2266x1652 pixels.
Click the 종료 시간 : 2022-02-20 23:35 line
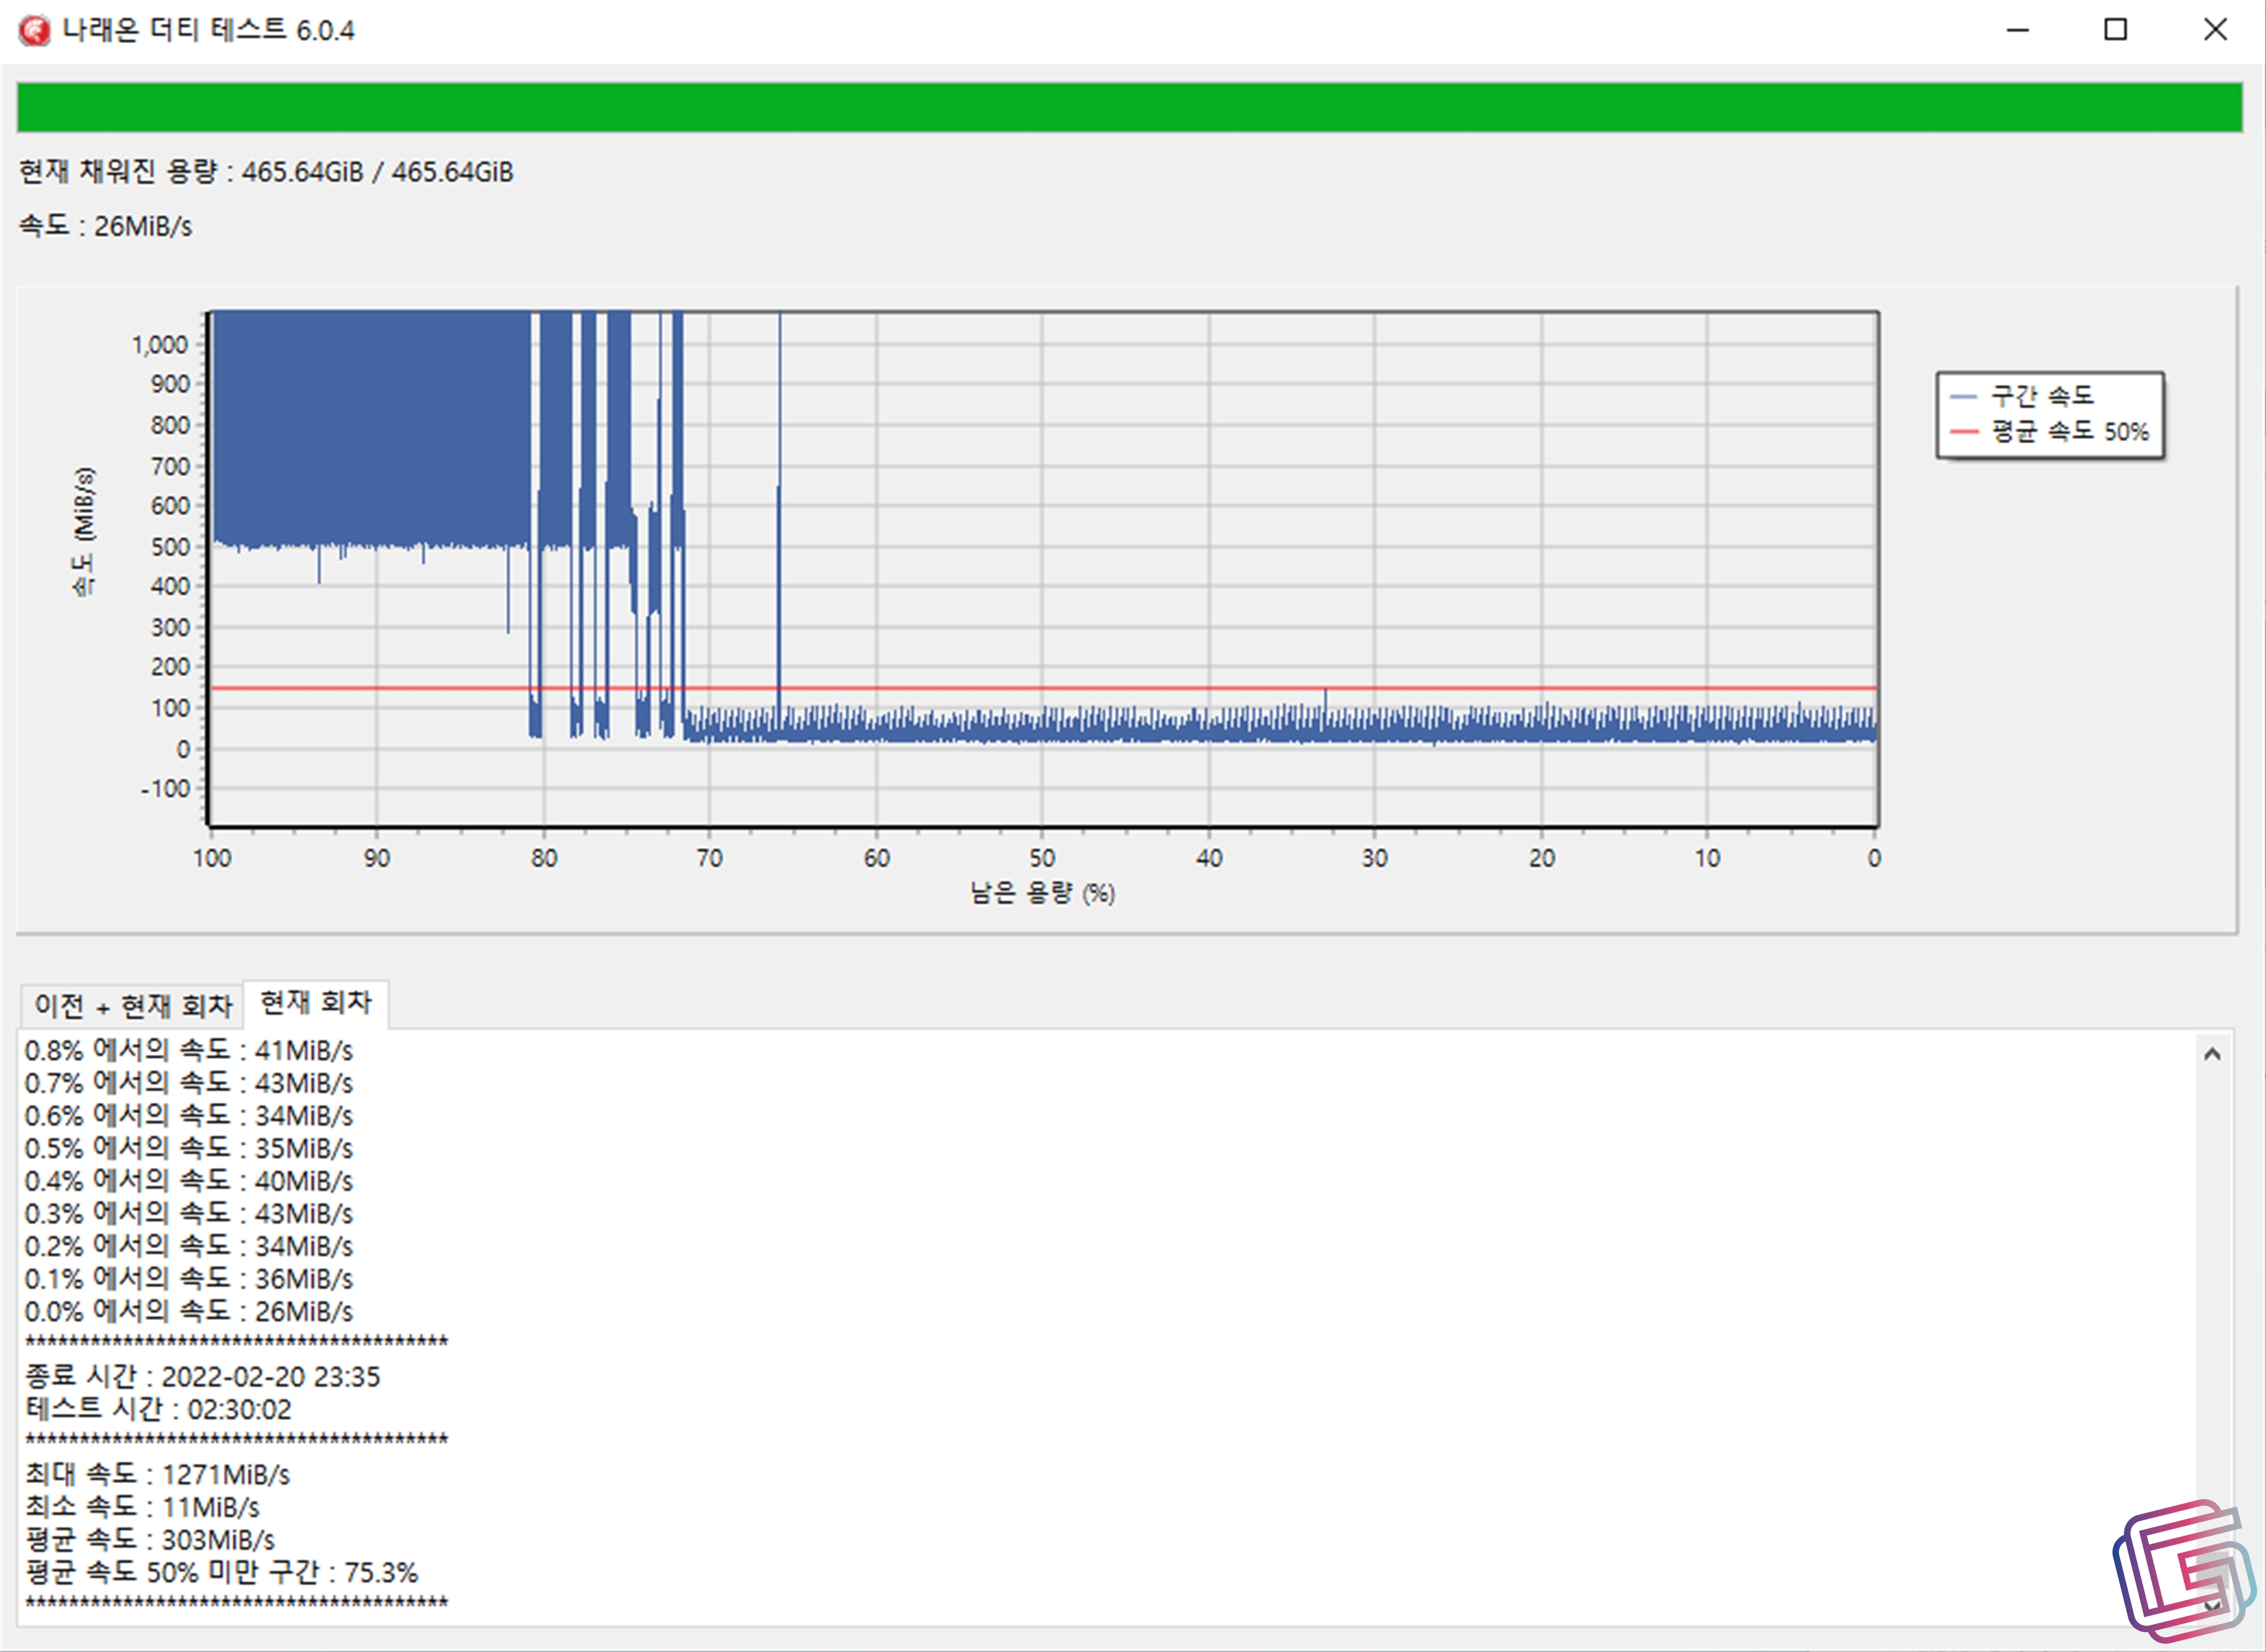point(203,1377)
